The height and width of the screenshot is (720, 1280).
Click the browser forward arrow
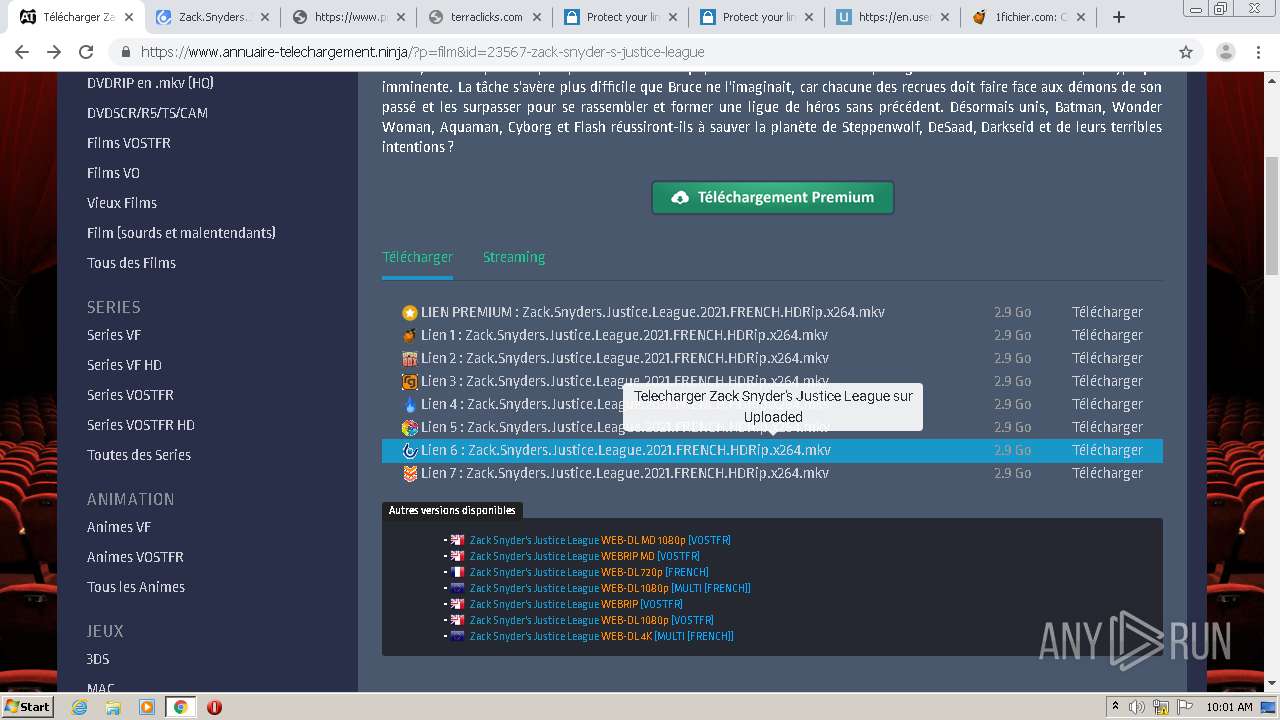click(x=54, y=52)
